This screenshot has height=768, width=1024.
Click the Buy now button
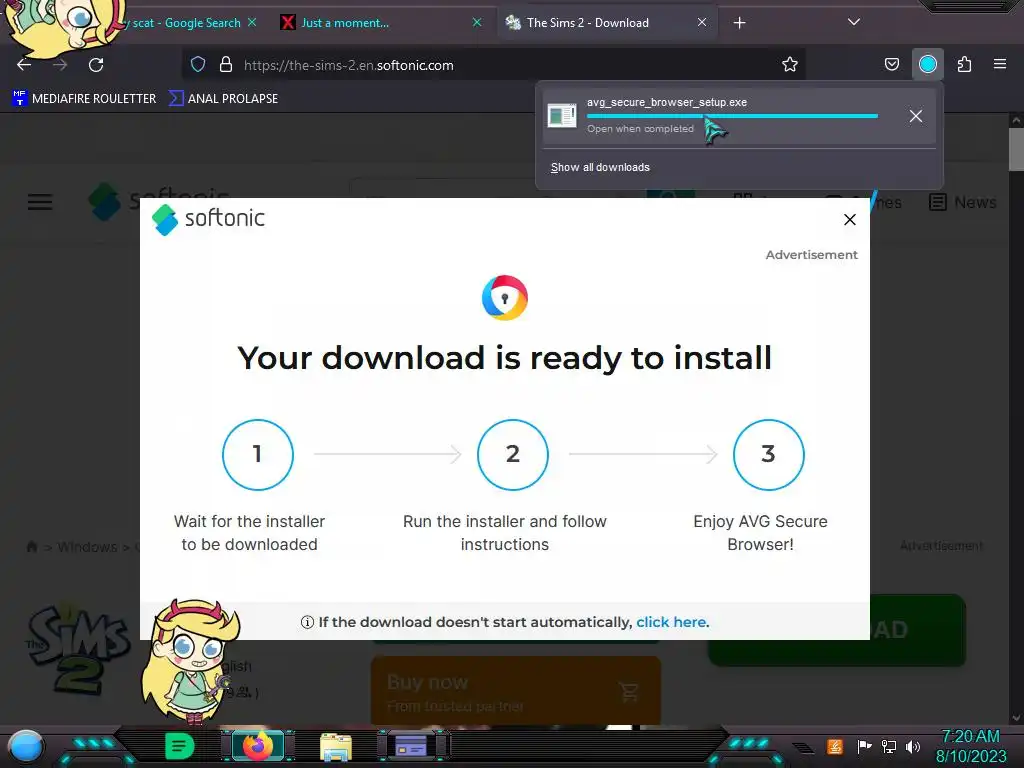516,692
